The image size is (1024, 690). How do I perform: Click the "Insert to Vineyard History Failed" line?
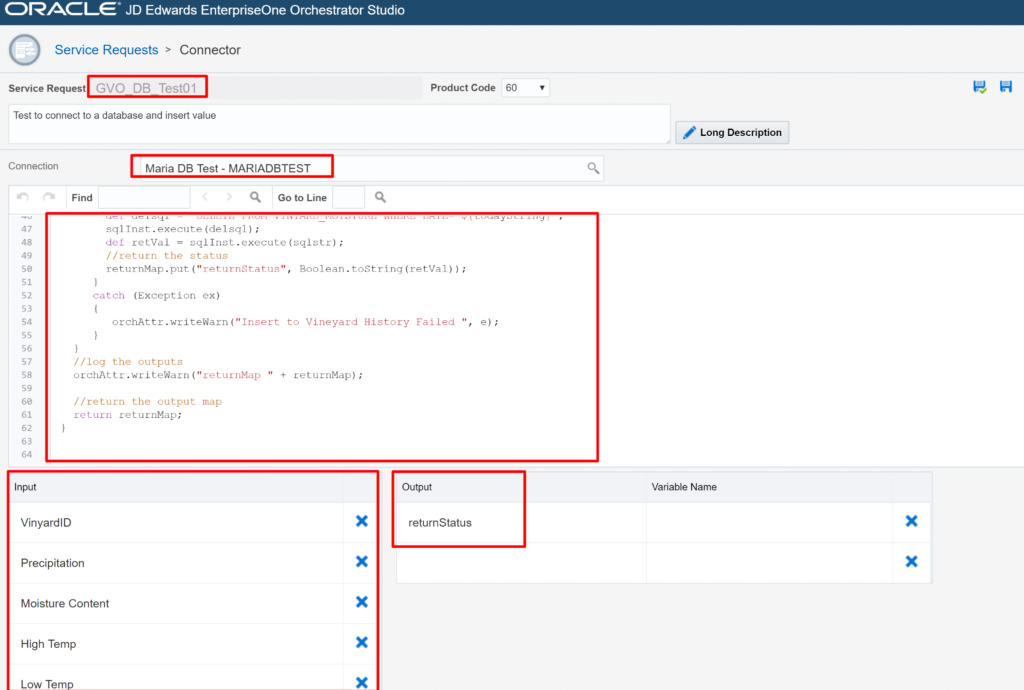[305, 322]
